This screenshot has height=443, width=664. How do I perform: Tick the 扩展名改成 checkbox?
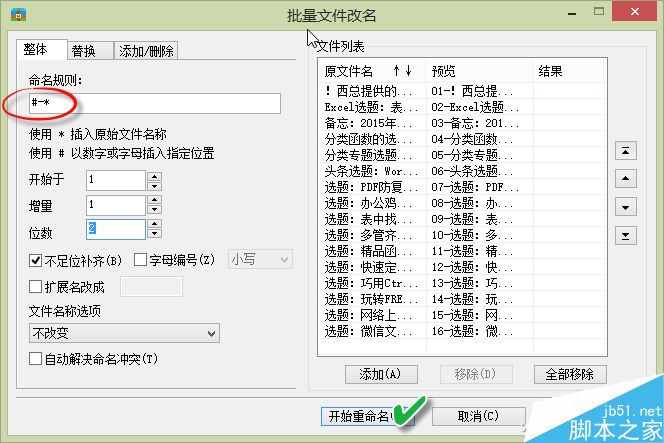pyautogui.click(x=36, y=287)
